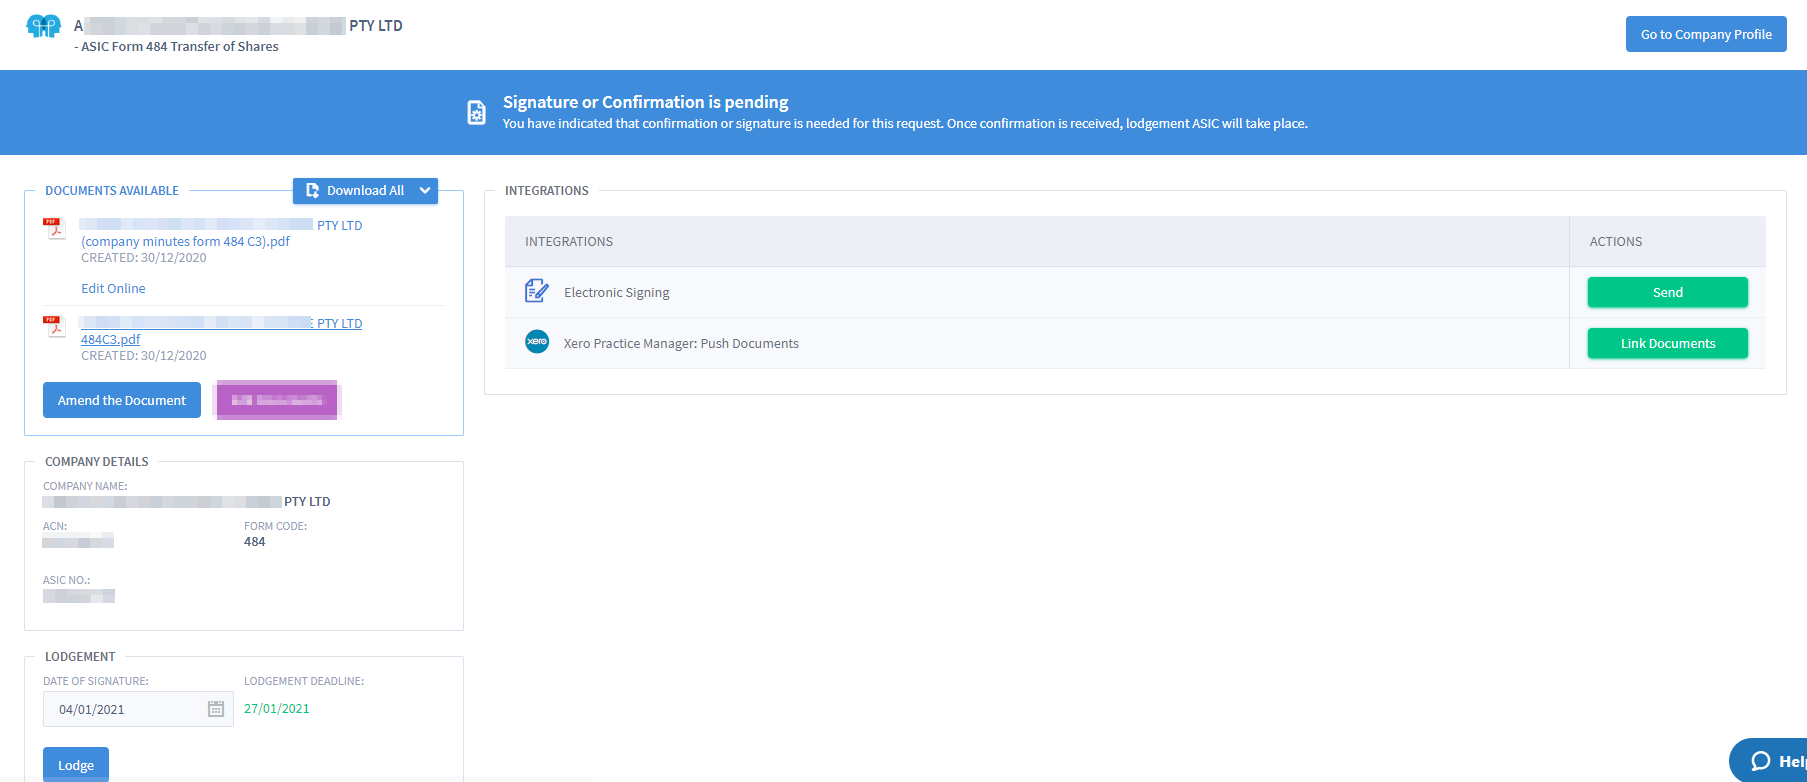Image resolution: width=1807 pixels, height=782 pixels.
Task: Click the company logo icon in the header
Action: point(43,27)
